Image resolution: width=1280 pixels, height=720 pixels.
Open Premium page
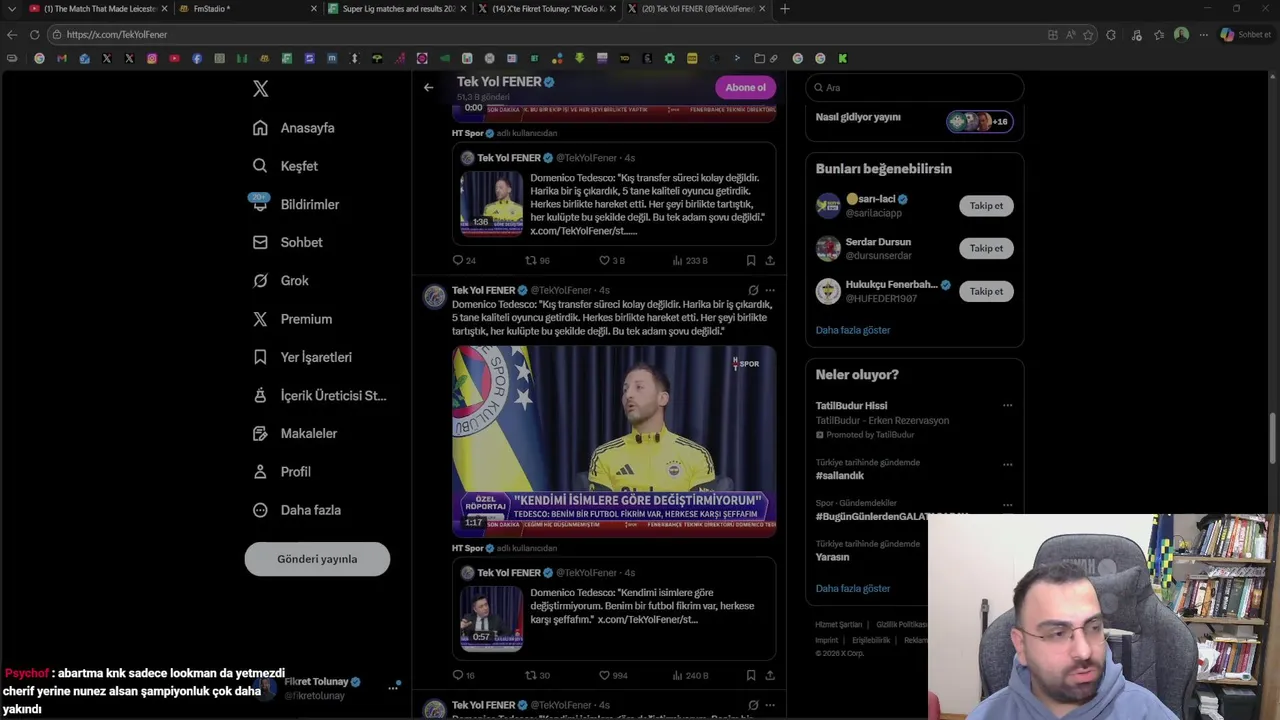click(x=292, y=319)
